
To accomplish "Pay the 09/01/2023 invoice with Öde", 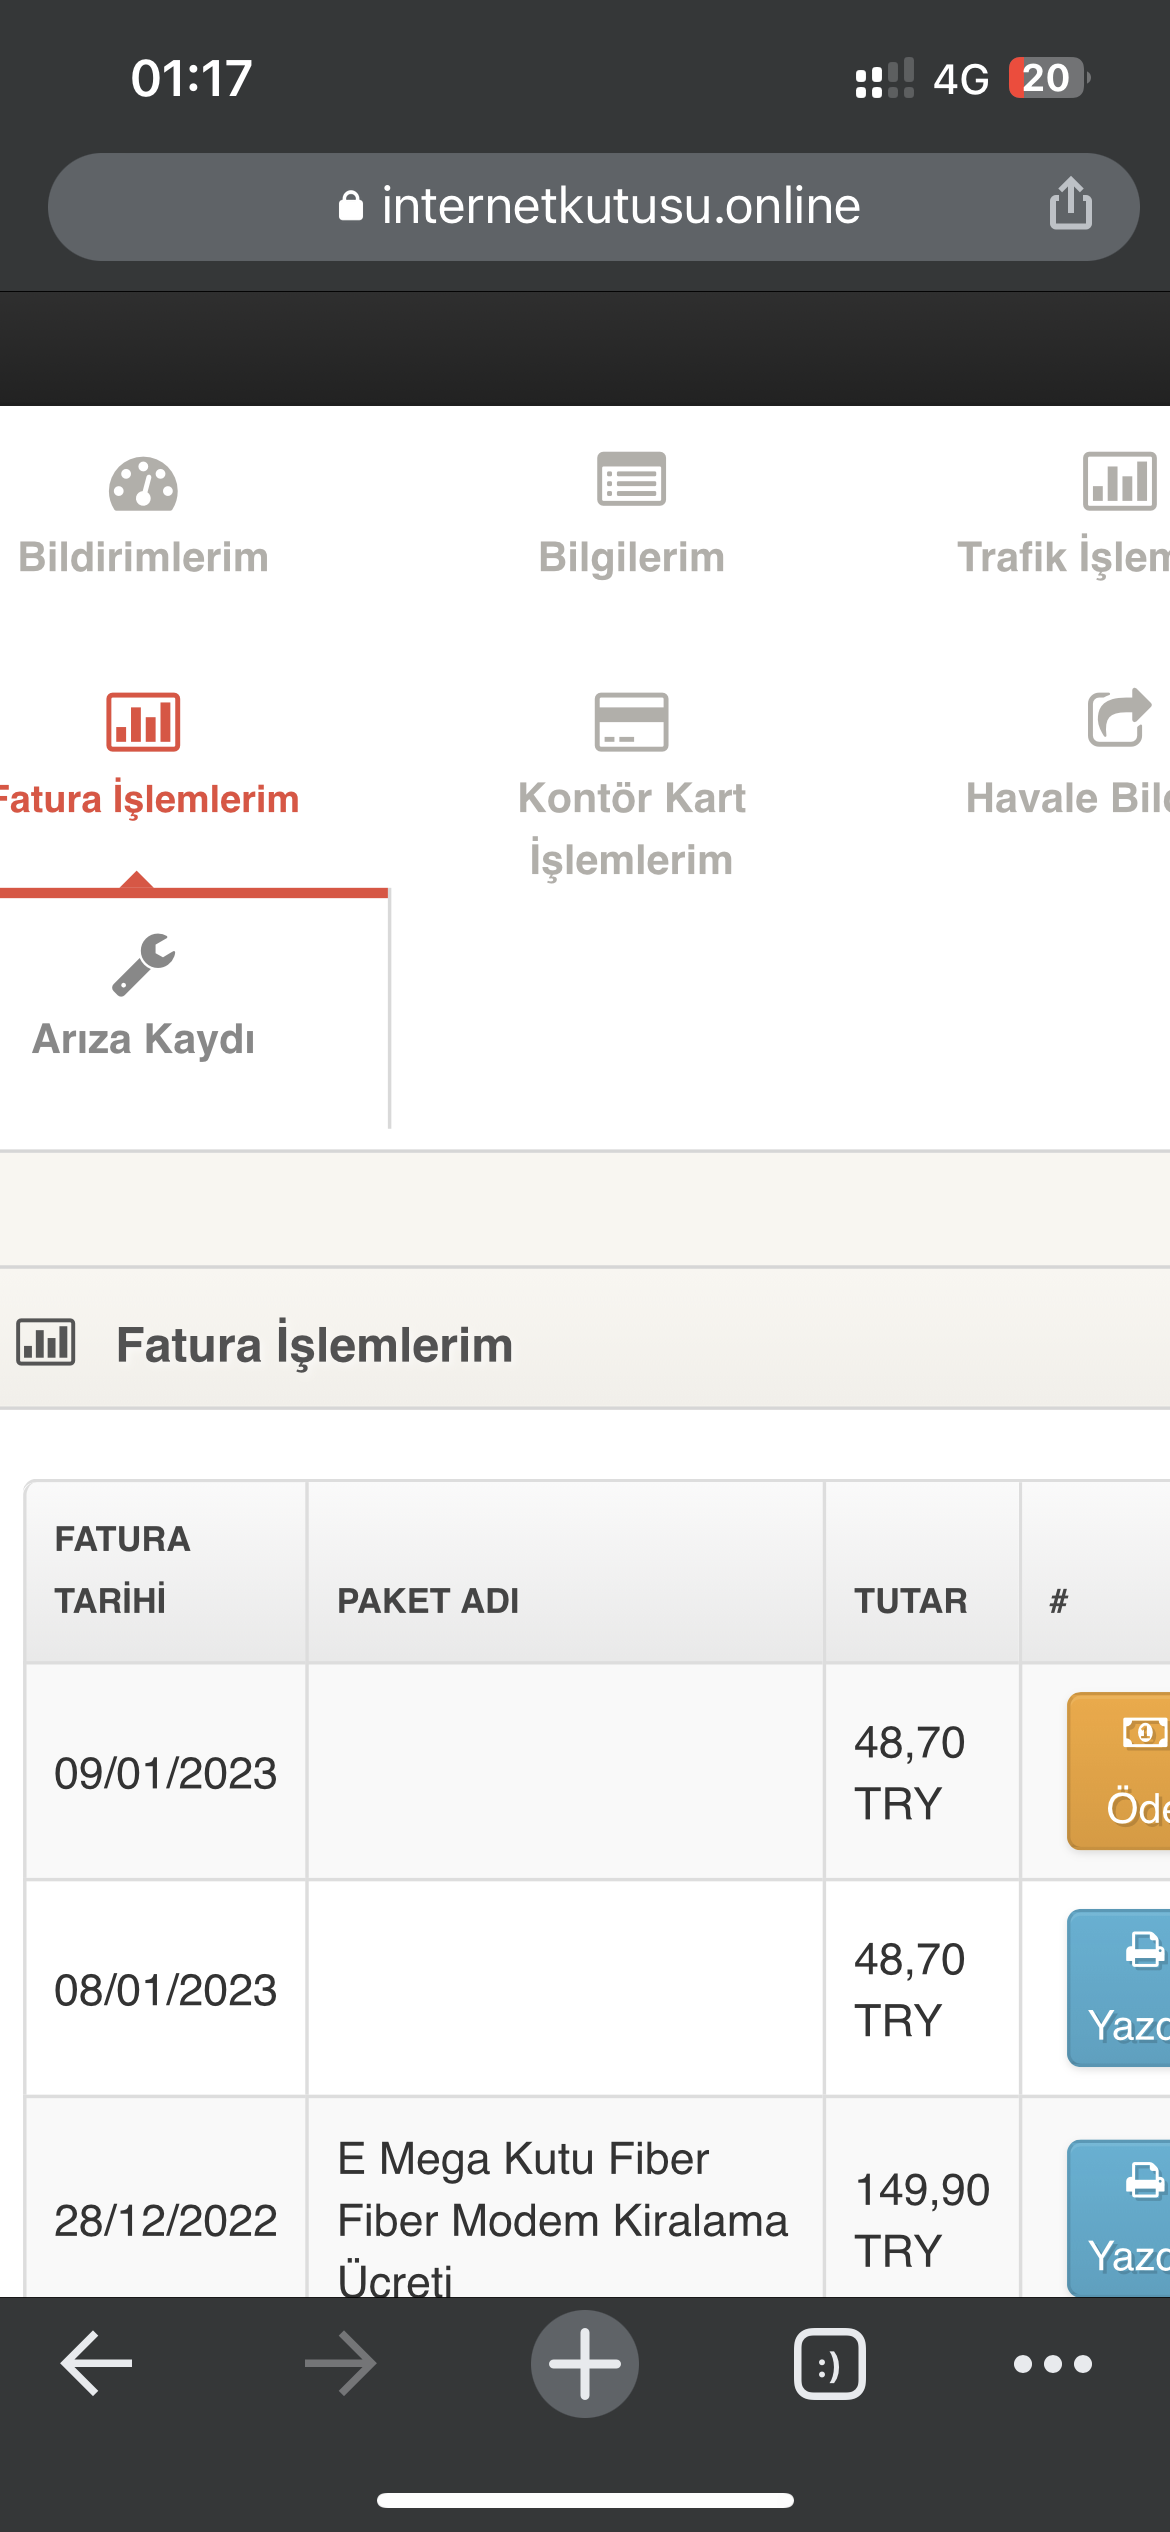I will click(x=1119, y=1771).
